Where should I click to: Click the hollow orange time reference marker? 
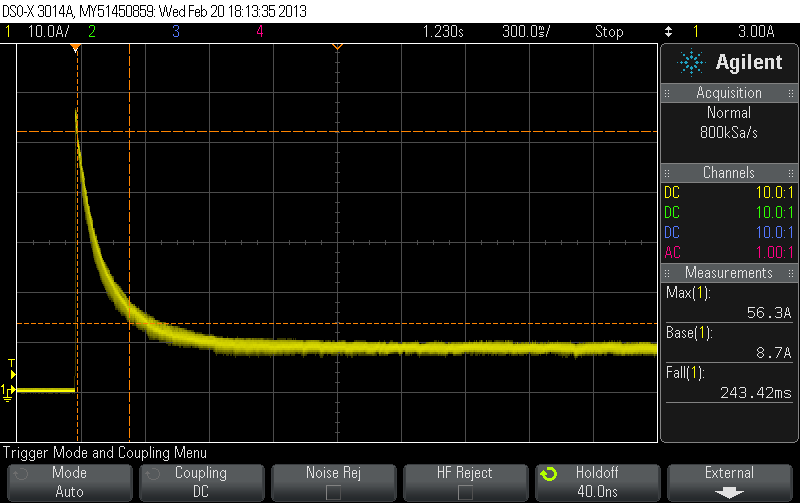pyautogui.click(x=337, y=47)
